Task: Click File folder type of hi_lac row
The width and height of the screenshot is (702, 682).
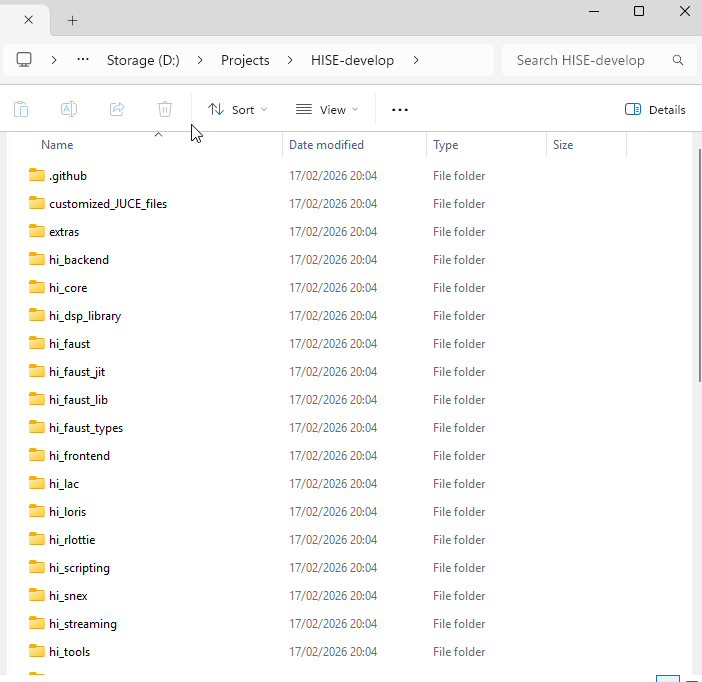Action: pyautogui.click(x=459, y=484)
